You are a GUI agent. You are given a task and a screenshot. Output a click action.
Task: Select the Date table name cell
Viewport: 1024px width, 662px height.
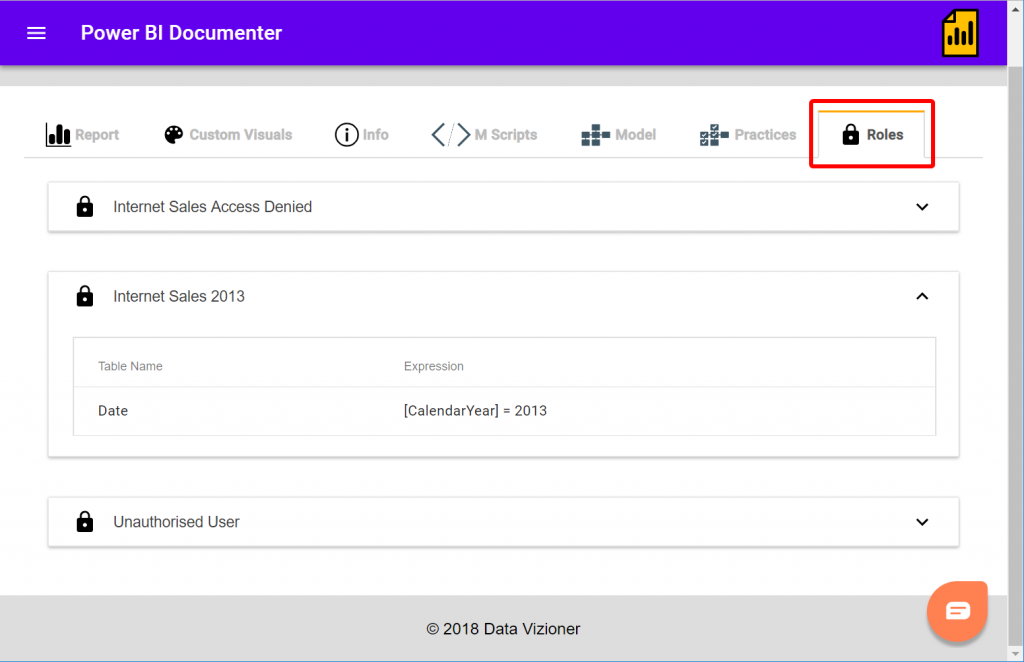(x=113, y=411)
